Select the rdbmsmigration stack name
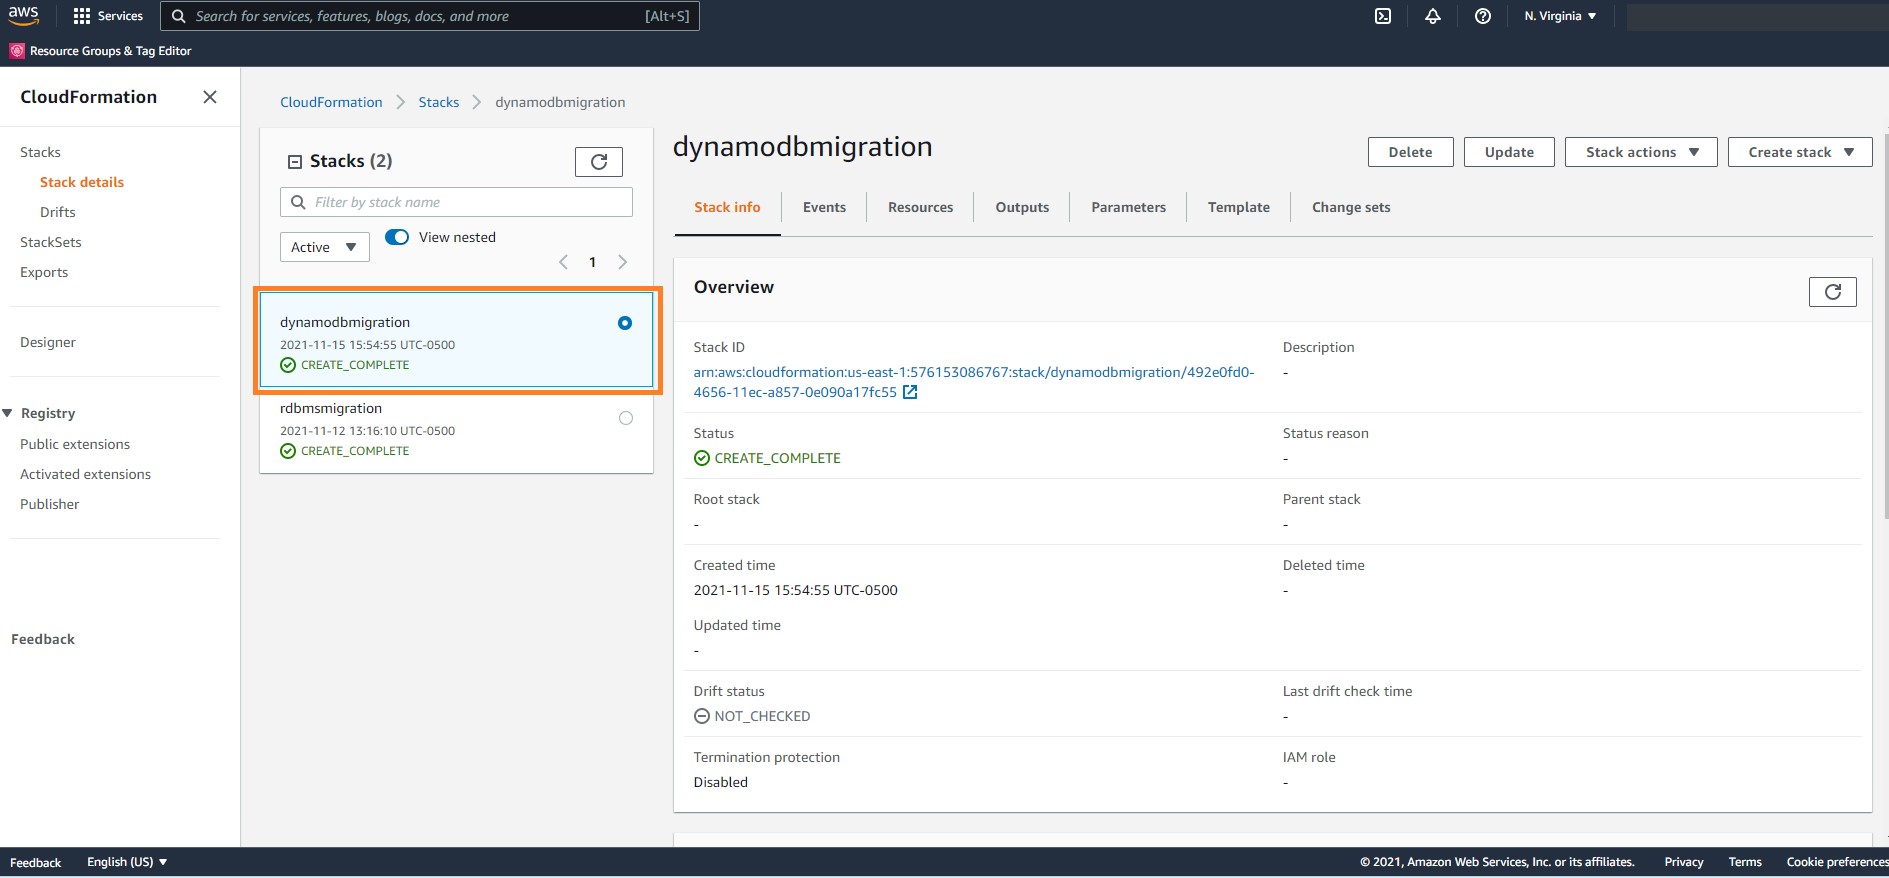 (x=331, y=408)
